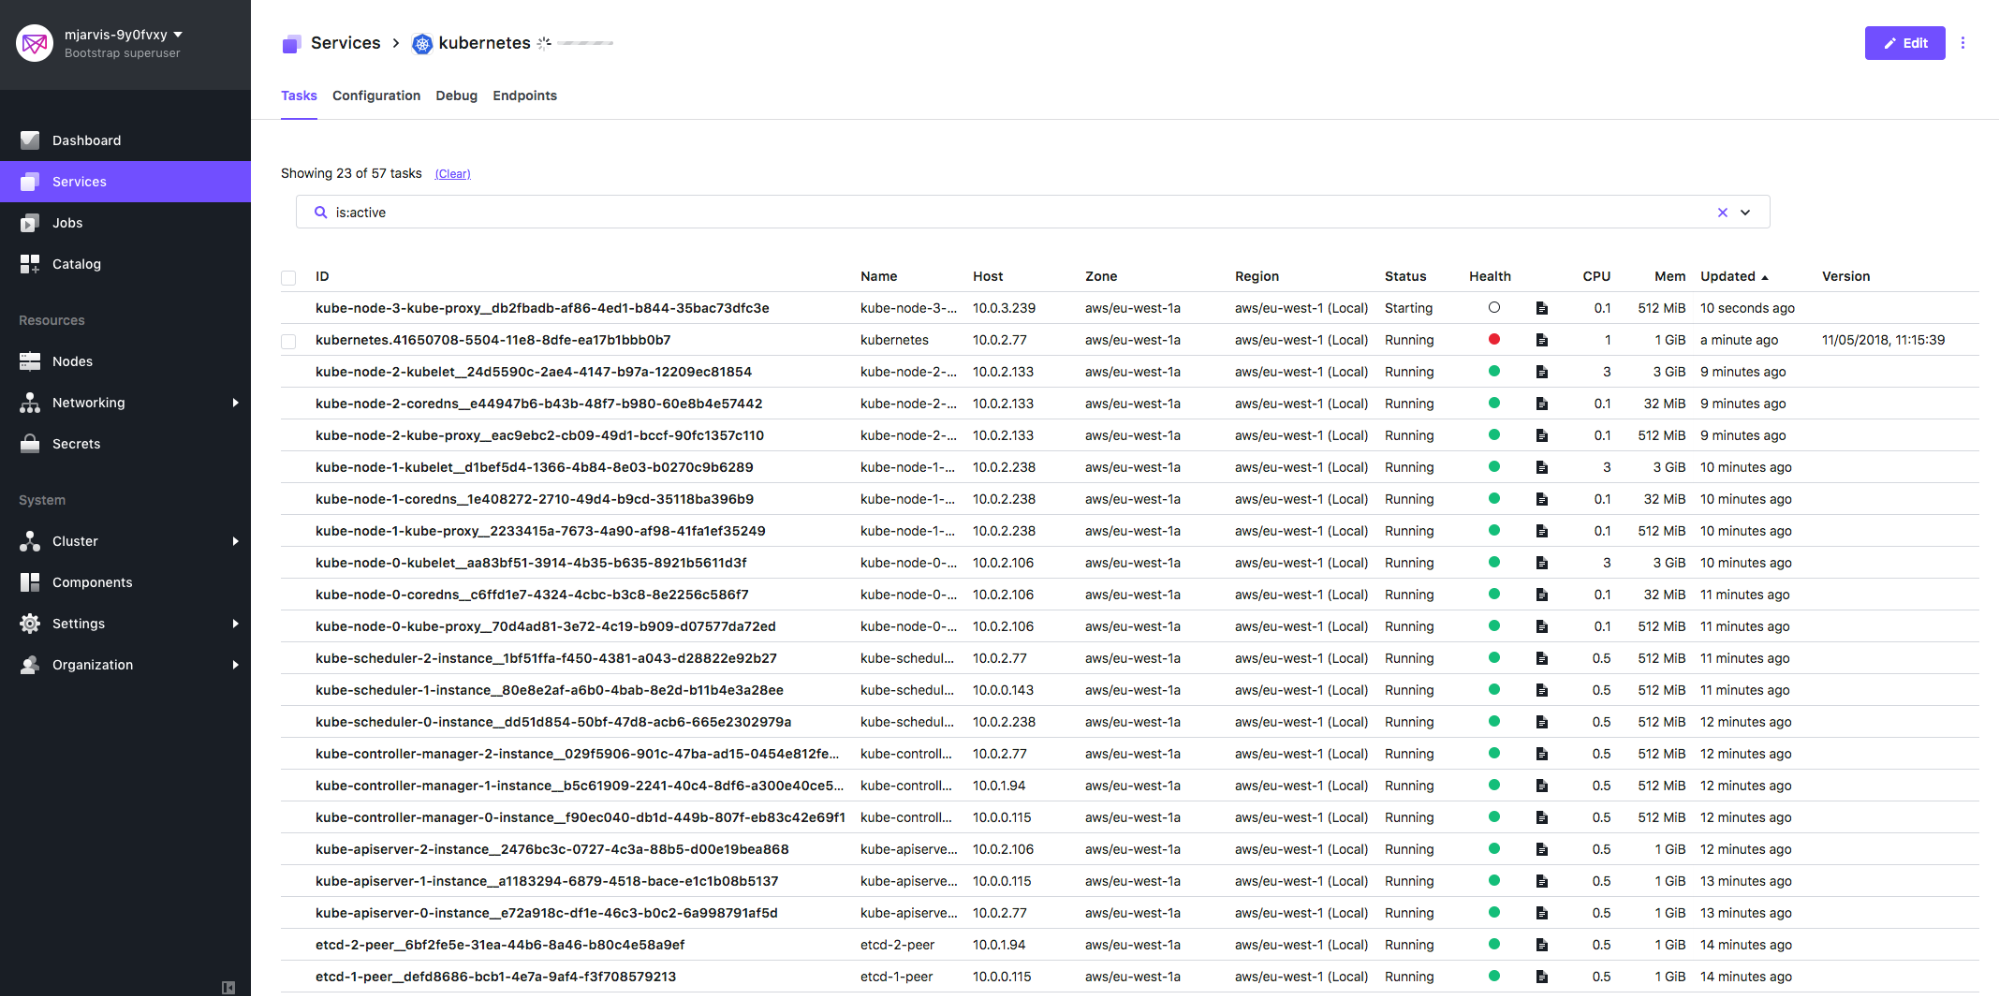Click the three-dot more actions menu
1999x997 pixels.
pyautogui.click(x=1963, y=43)
